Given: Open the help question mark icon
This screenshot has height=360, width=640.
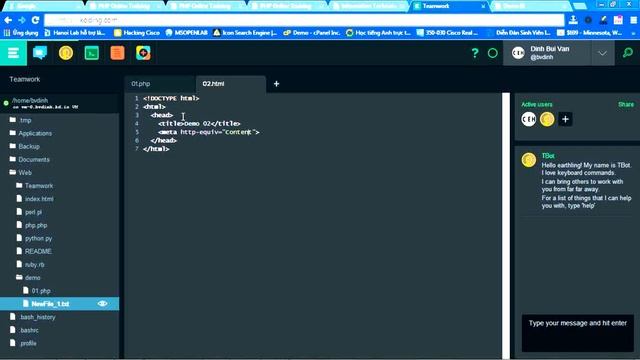Looking at the screenshot, I should (x=475, y=53).
